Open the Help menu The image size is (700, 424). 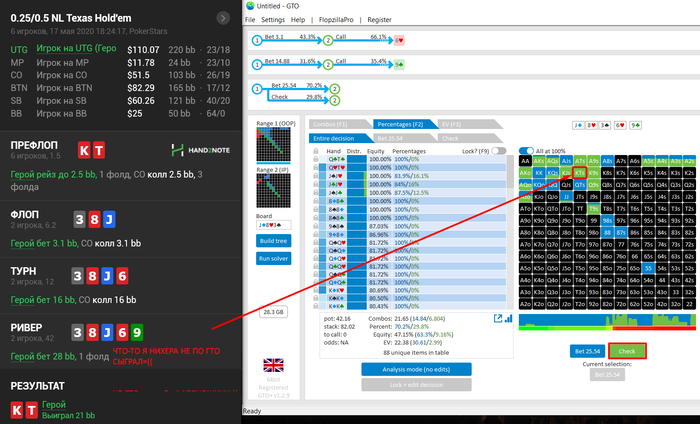[298, 20]
